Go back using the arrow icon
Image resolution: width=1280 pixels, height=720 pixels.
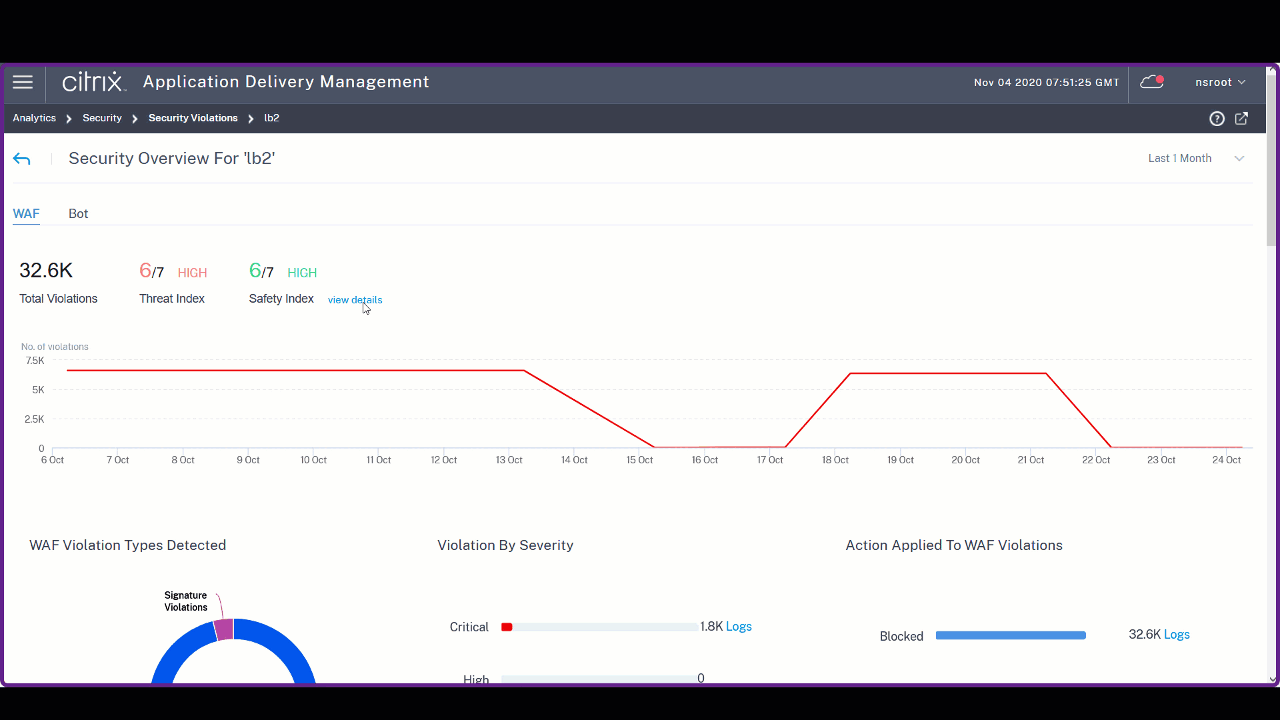coord(22,159)
